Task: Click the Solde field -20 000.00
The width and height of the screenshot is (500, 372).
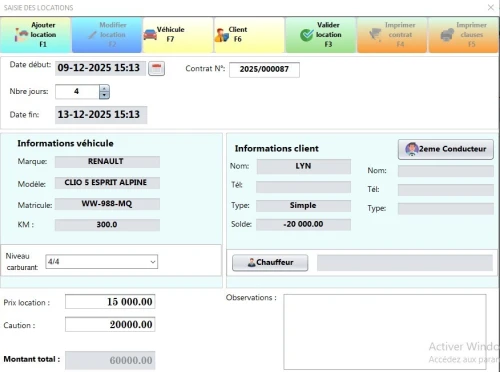Action: [304, 224]
